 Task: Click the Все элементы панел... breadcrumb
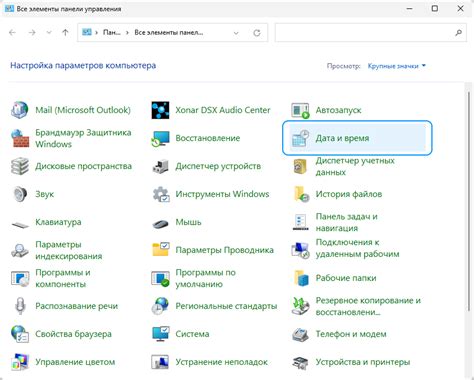click(x=169, y=33)
